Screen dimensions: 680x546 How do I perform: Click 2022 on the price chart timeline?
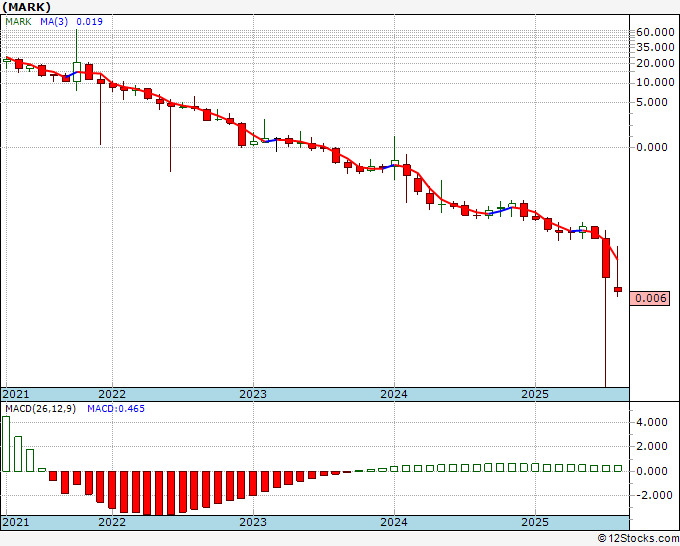112,394
